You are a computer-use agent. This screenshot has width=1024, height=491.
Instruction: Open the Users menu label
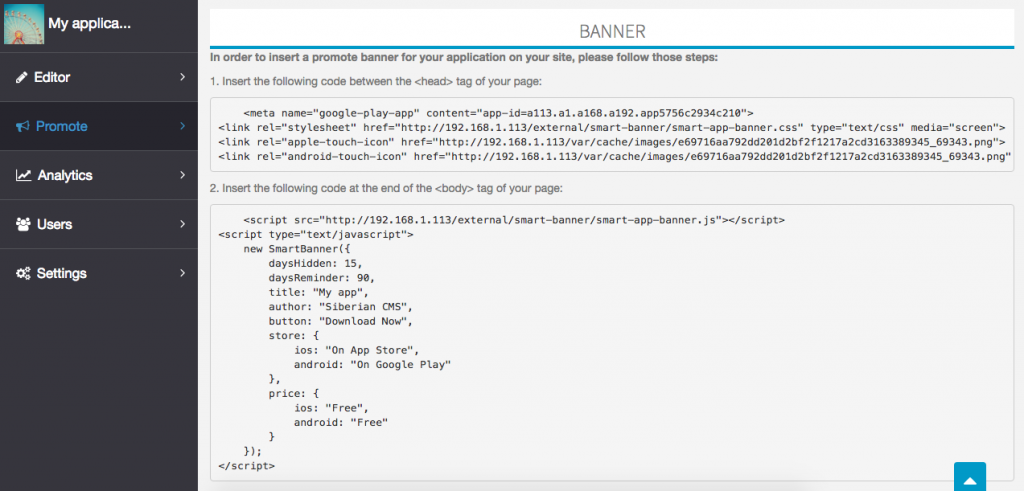coord(54,224)
